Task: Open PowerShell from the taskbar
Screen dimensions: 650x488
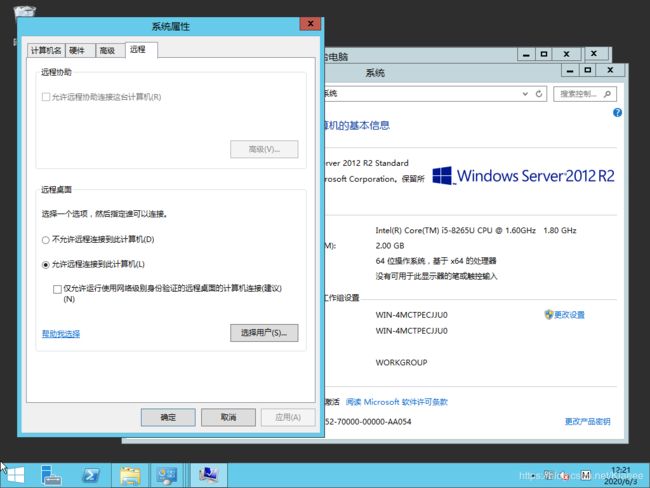Action: click(x=90, y=475)
